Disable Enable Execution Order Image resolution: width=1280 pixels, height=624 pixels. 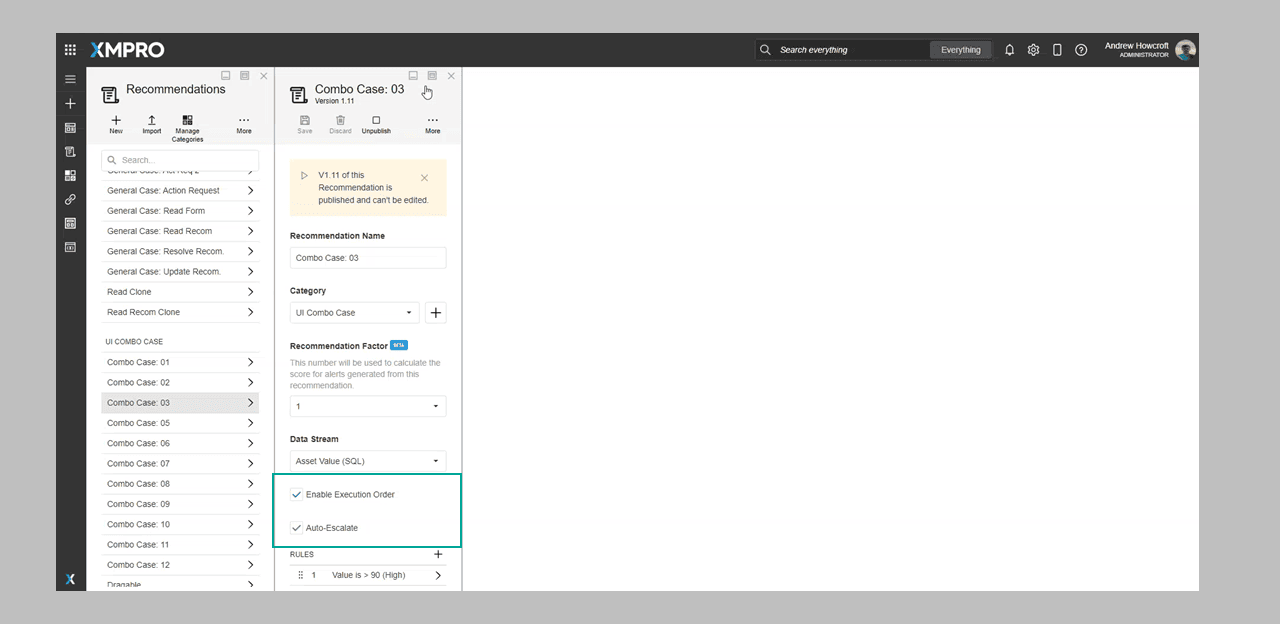296,494
